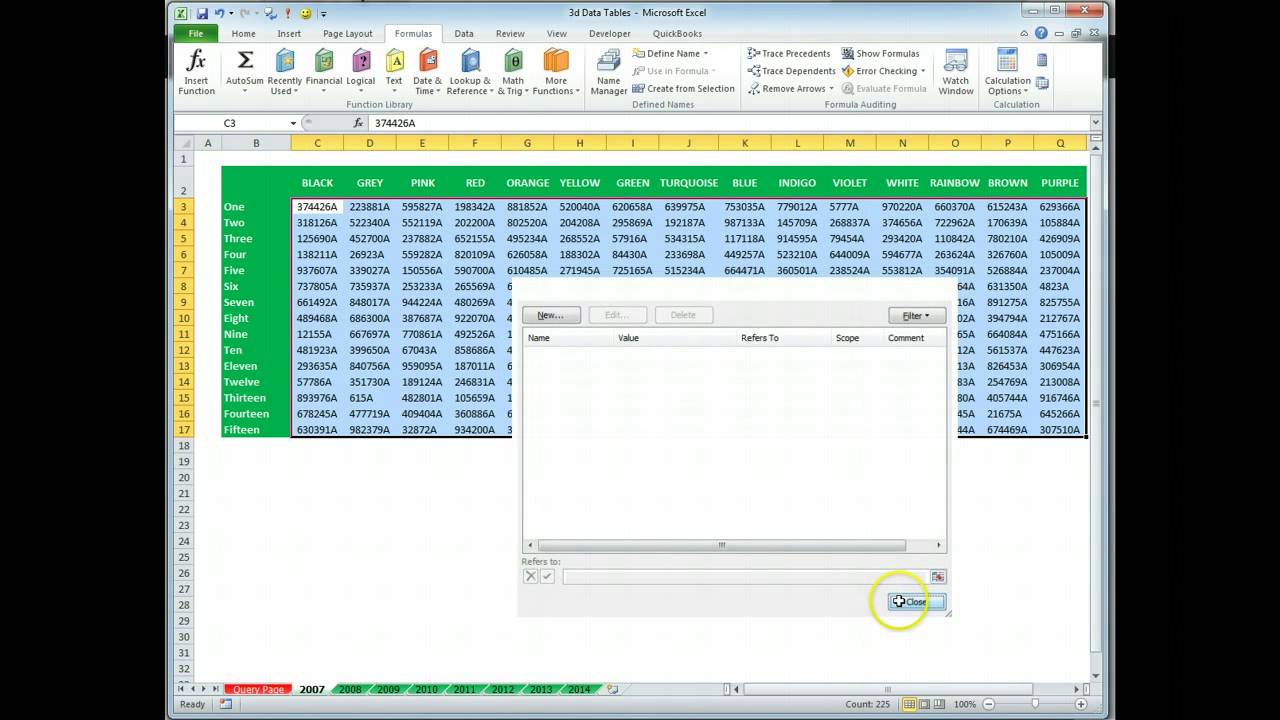1280x720 pixels.
Task: Click the Undo arrow icon
Action: (219, 13)
